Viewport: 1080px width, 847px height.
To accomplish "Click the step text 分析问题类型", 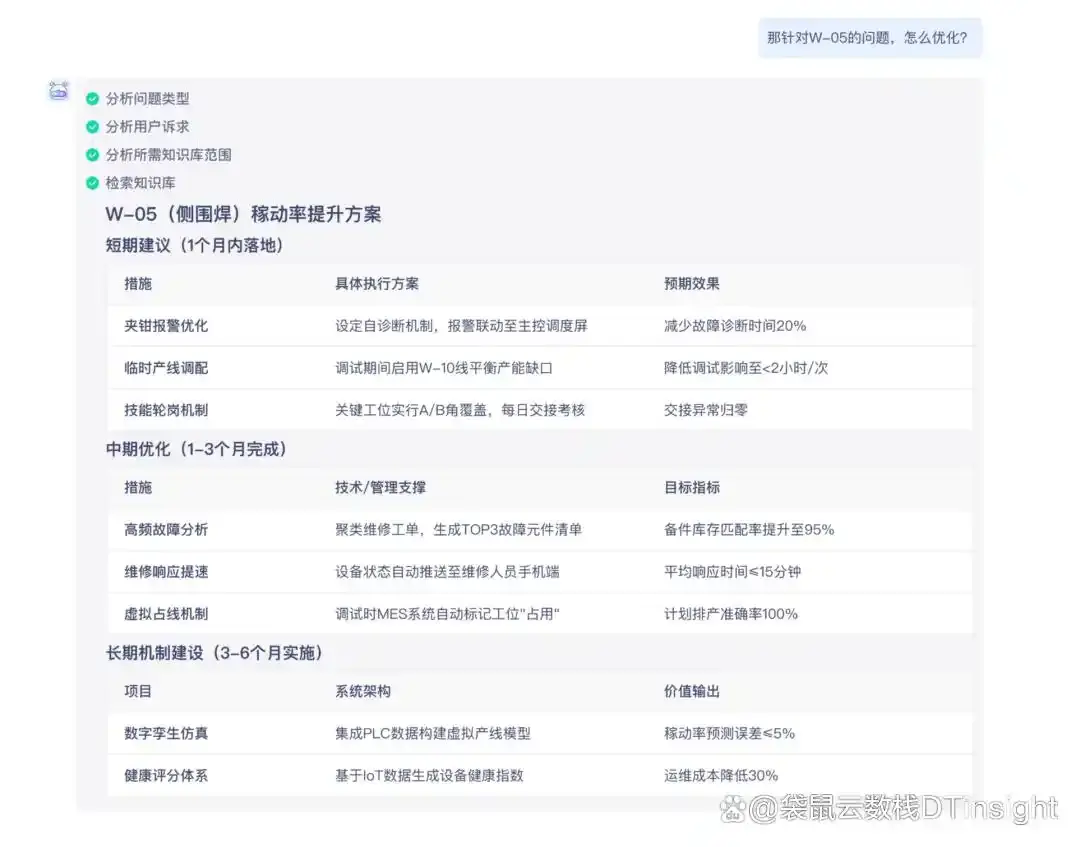I will [x=147, y=98].
